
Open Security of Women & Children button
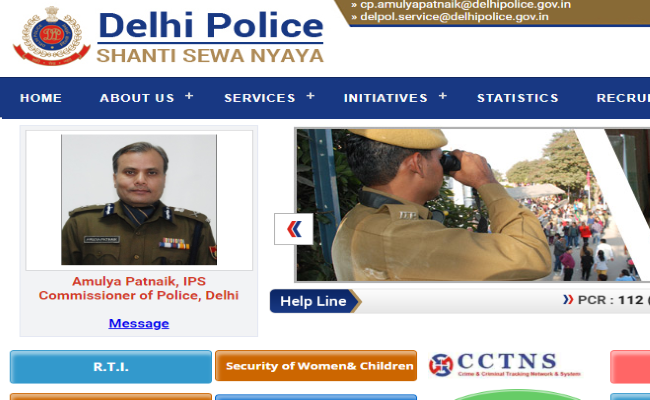tap(316, 366)
